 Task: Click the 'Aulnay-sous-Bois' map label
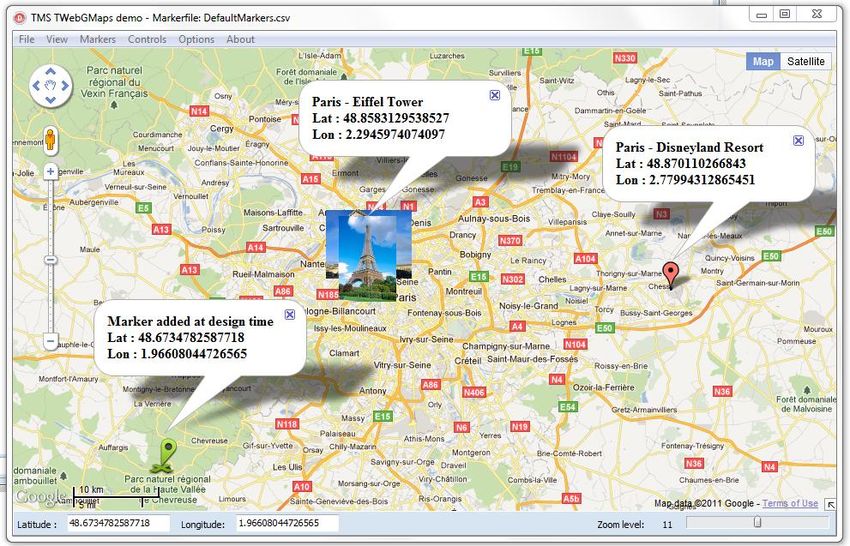[x=494, y=219]
